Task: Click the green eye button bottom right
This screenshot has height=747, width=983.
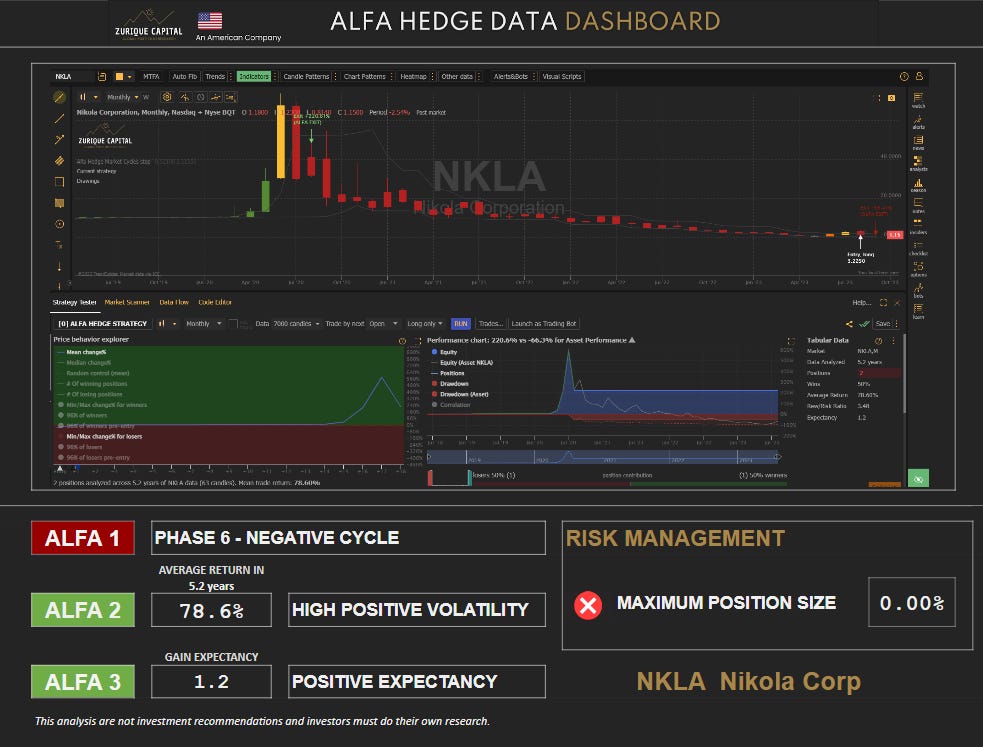Action: [x=918, y=479]
